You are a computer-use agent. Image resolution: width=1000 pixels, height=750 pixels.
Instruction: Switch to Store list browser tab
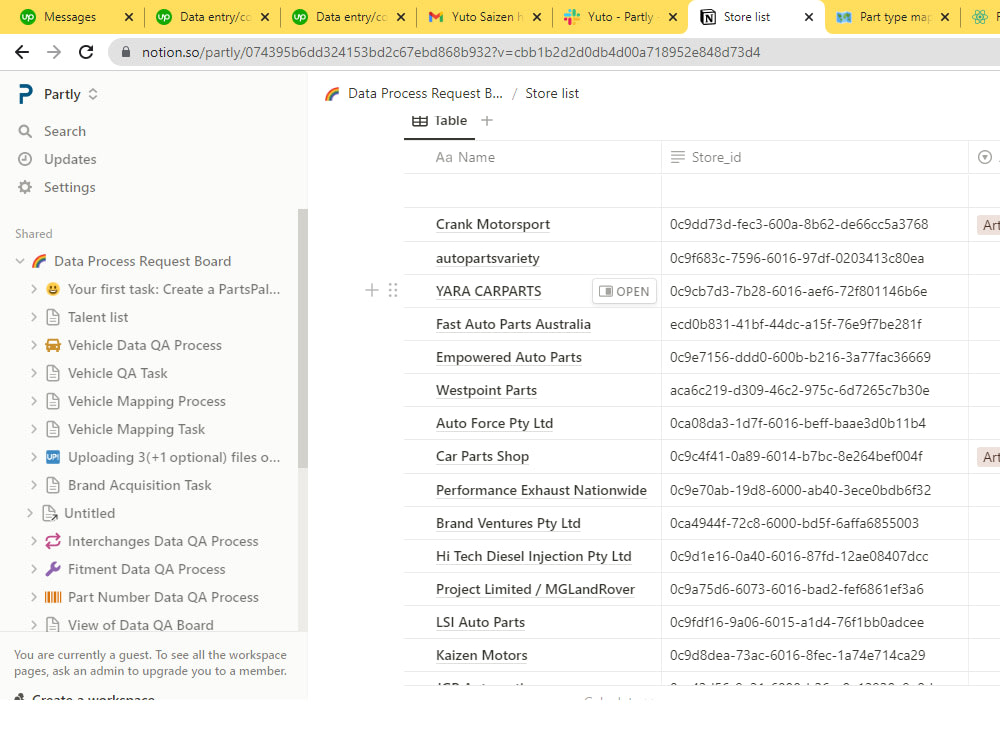[756, 17]
